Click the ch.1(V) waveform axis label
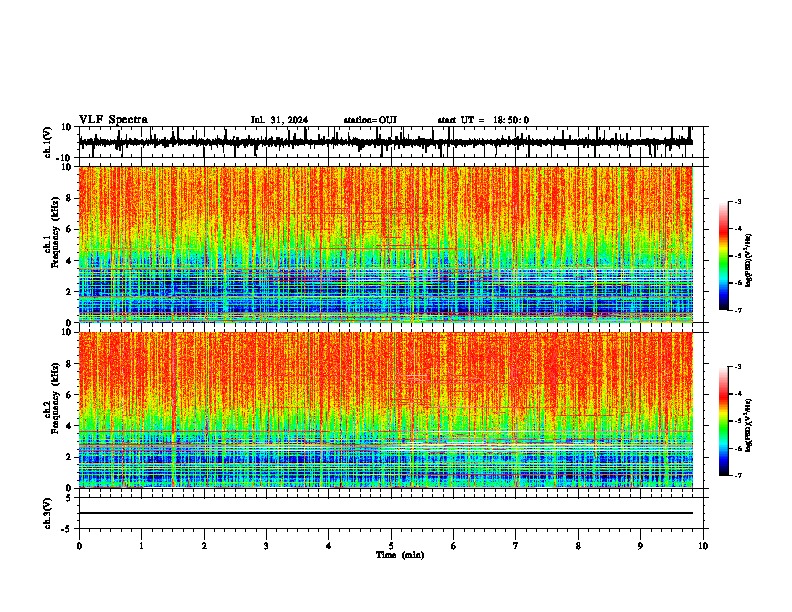 pyautogui.click(x=48, y=142)
